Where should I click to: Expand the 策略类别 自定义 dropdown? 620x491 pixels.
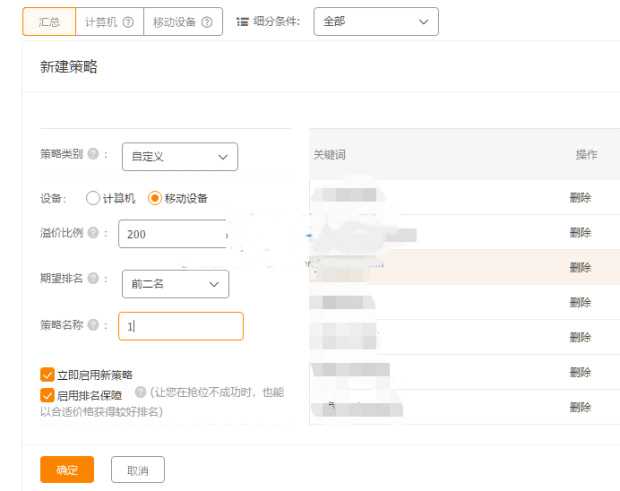click(179, 157)
